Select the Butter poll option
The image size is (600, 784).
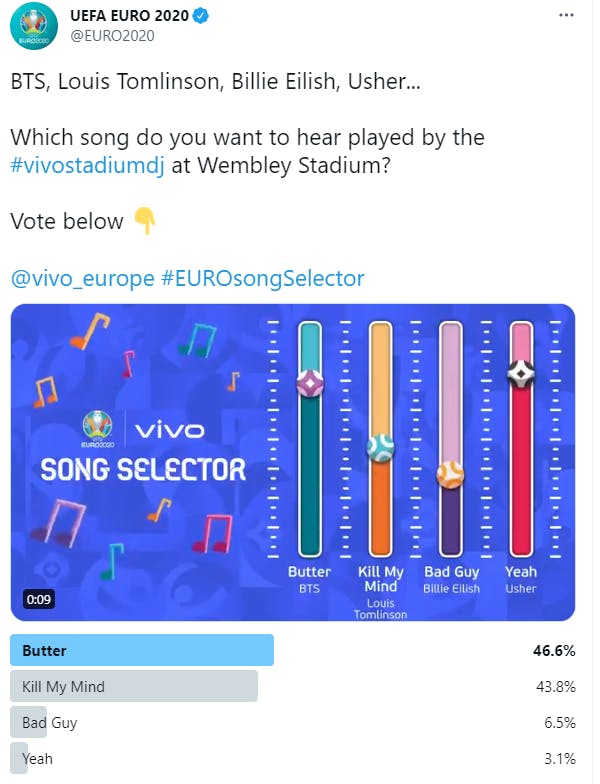coord(292,650)
